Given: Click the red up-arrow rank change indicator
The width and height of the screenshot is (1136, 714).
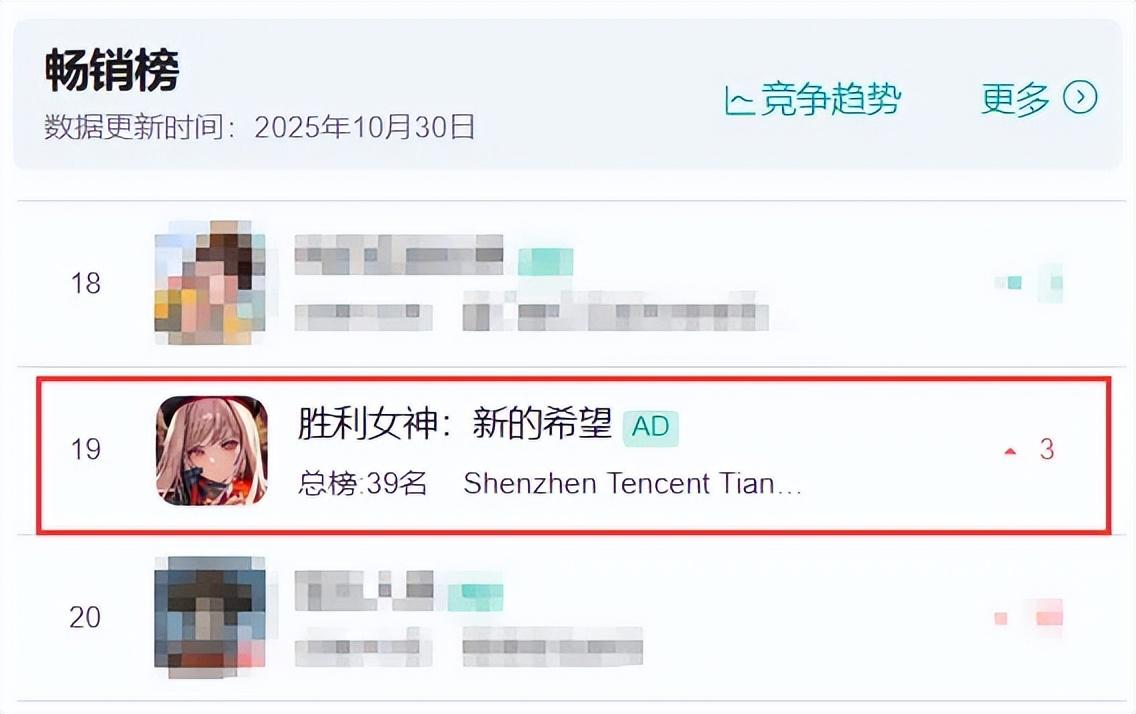Looking at the screenshot, I should [1010, 451].
